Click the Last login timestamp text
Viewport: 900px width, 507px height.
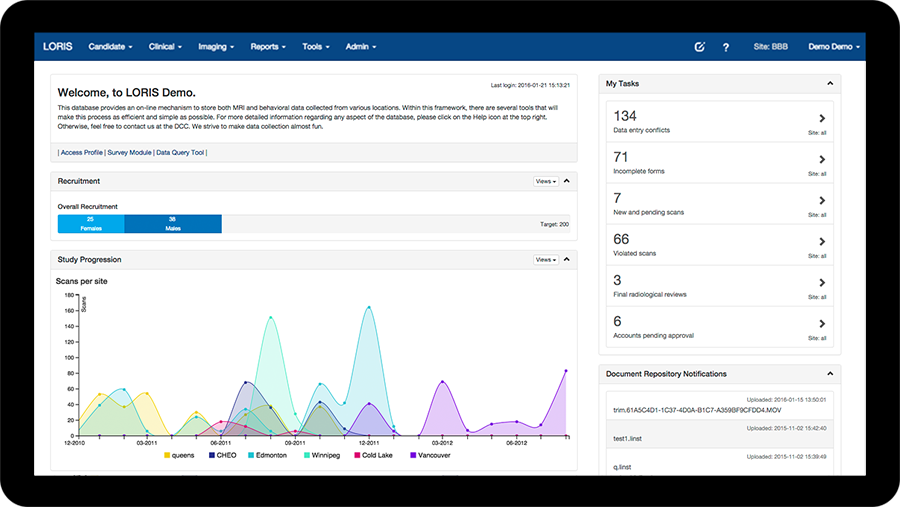click(x=530, y=86)
